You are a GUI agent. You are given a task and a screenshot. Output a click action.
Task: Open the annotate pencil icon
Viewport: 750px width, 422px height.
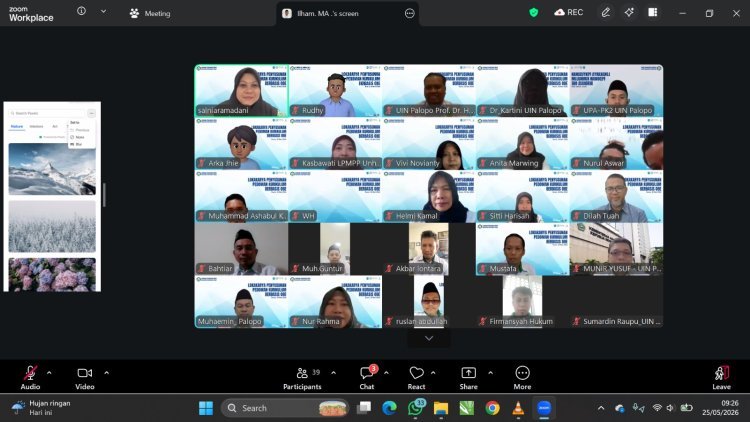[606, 13]
